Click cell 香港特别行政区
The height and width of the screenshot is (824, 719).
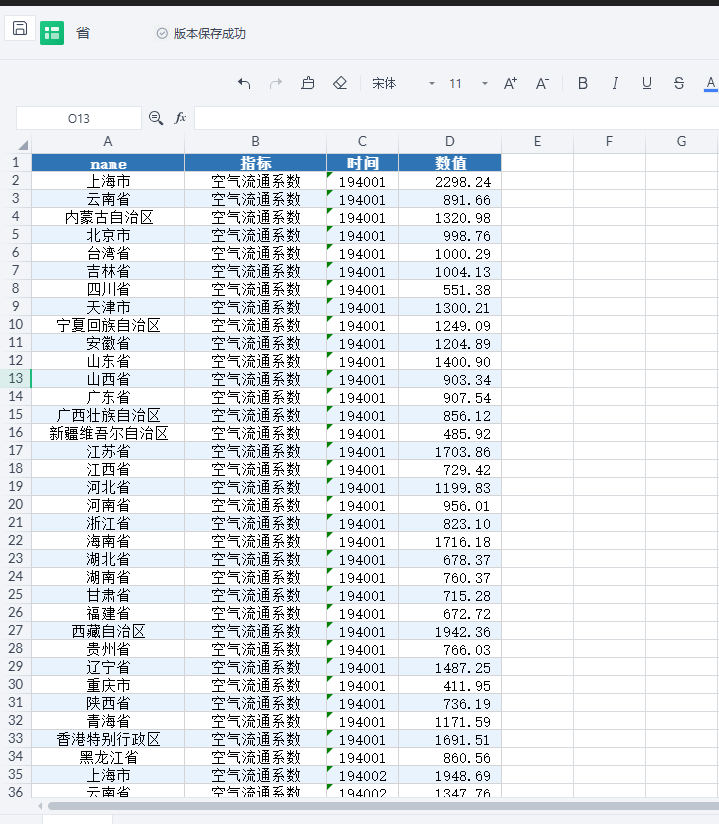click(x=108, y=739)
